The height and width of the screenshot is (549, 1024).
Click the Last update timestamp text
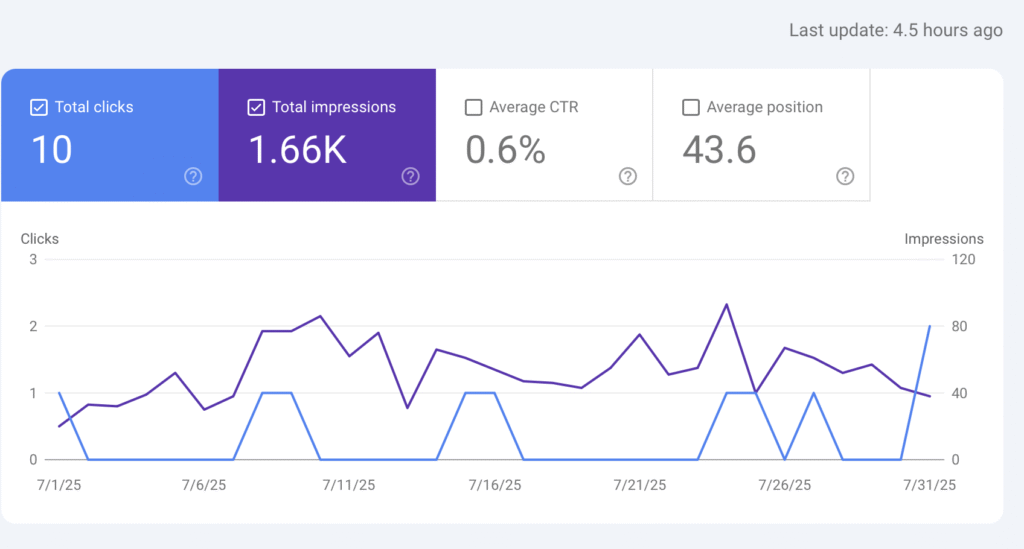[x=895, y=30]
